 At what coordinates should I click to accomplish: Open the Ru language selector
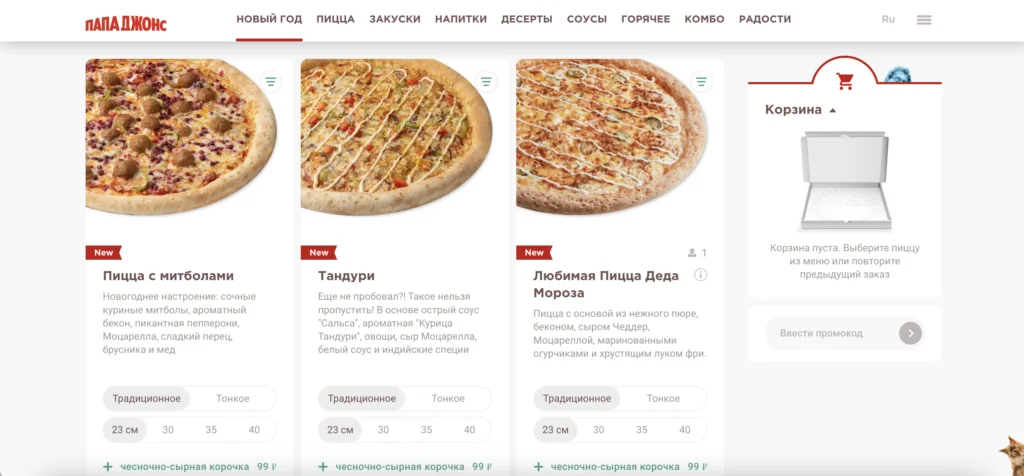click(888, 20)
